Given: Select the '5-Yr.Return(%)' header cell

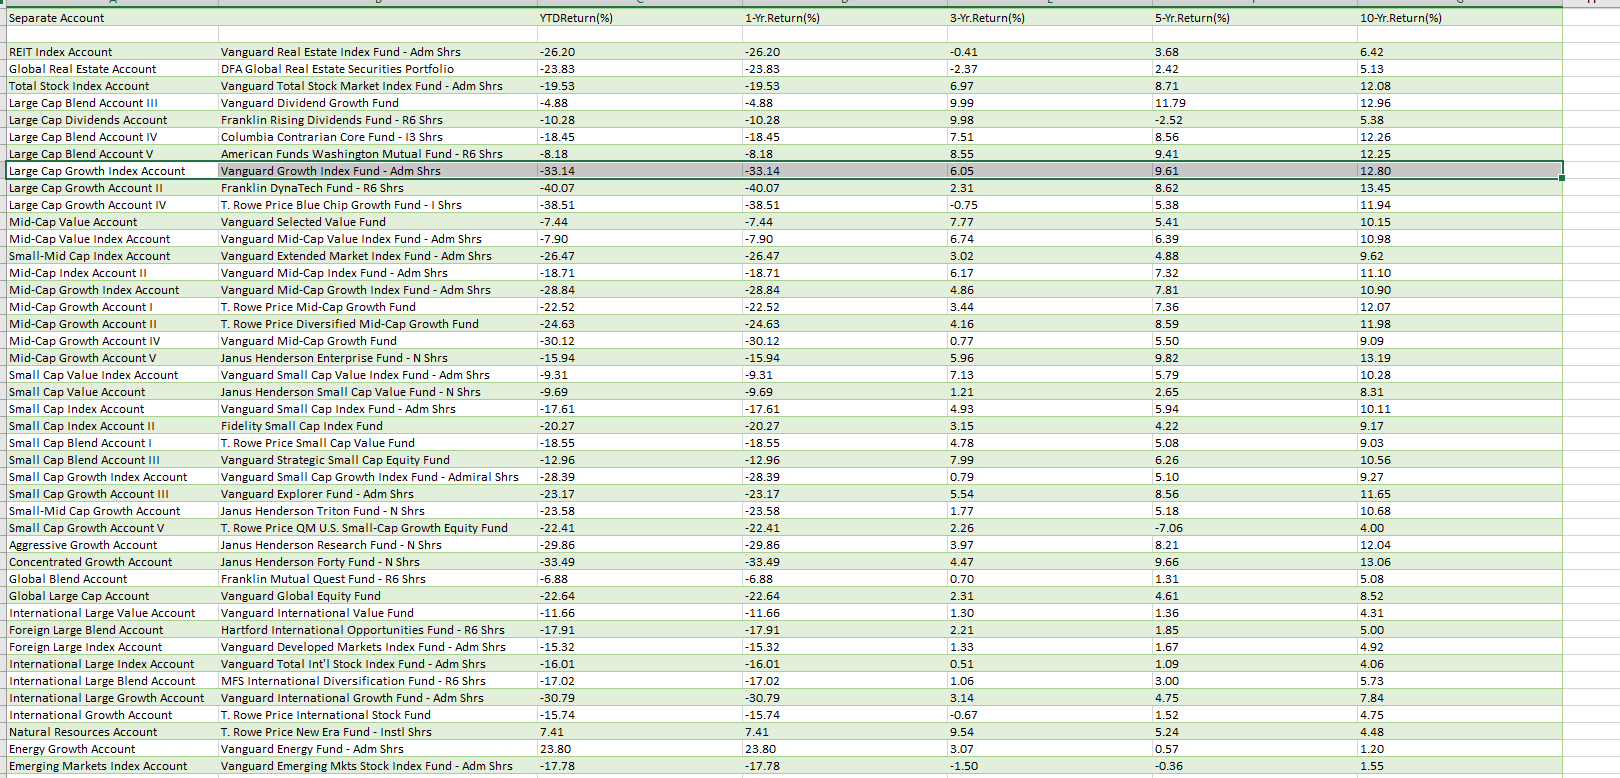Looking at the screenshot, I should coord(1255,18).
